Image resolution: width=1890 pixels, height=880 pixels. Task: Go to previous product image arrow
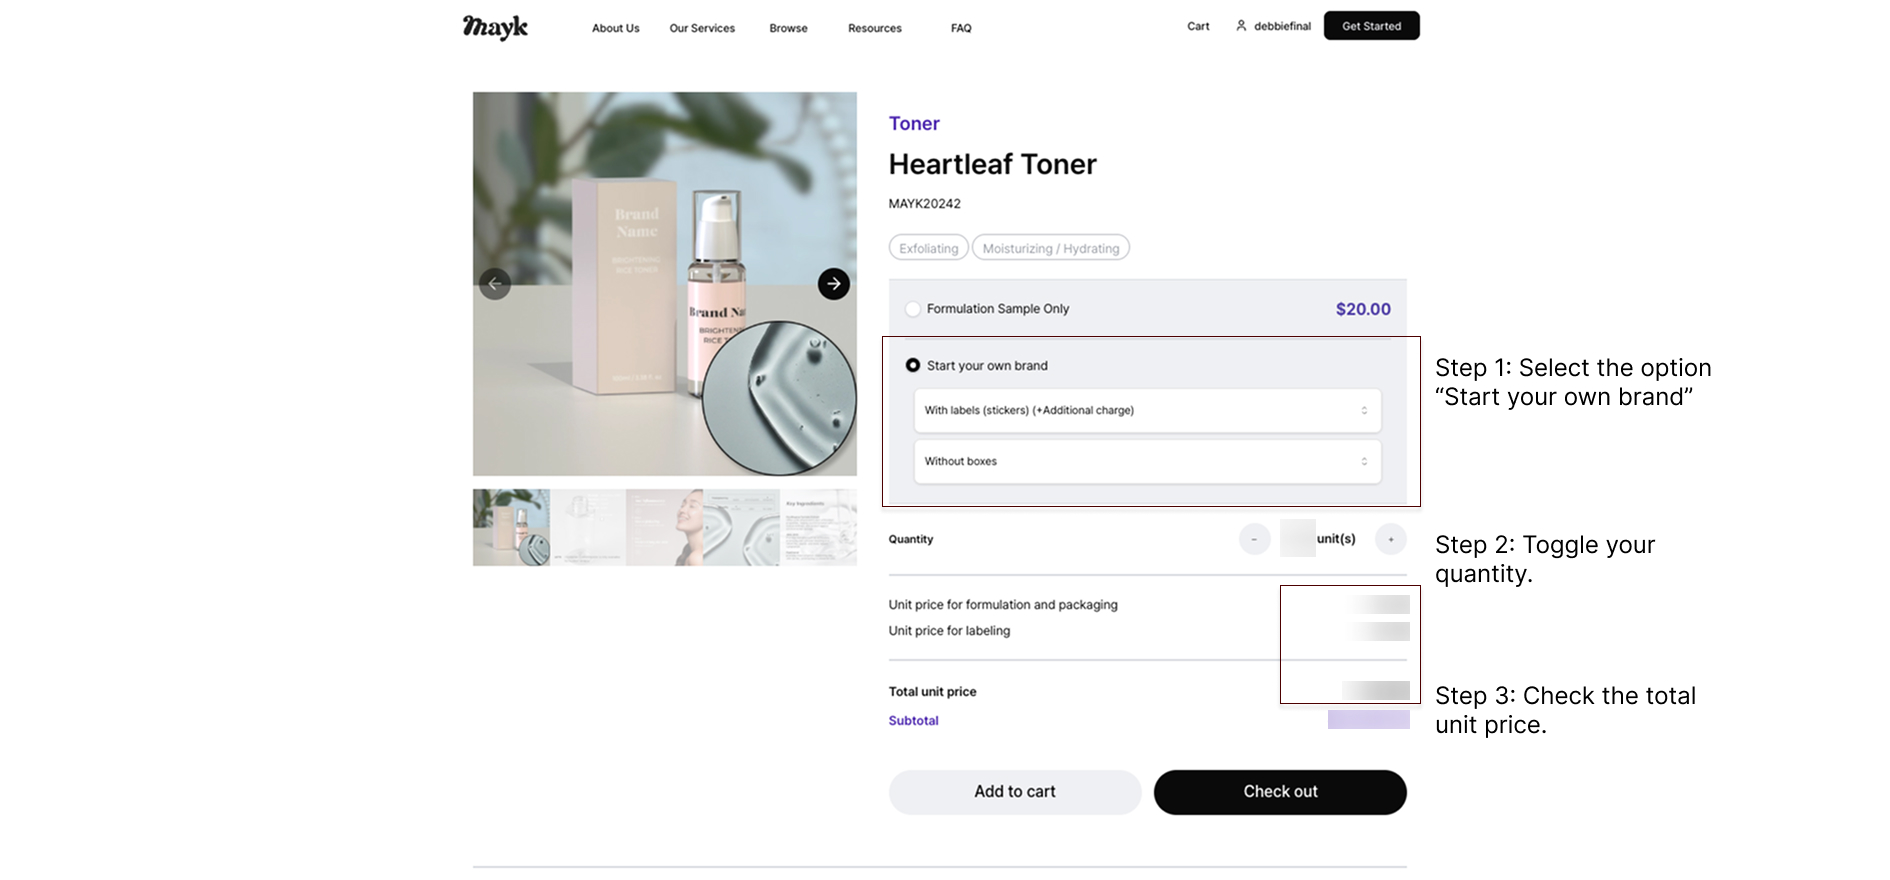point(495,284)
